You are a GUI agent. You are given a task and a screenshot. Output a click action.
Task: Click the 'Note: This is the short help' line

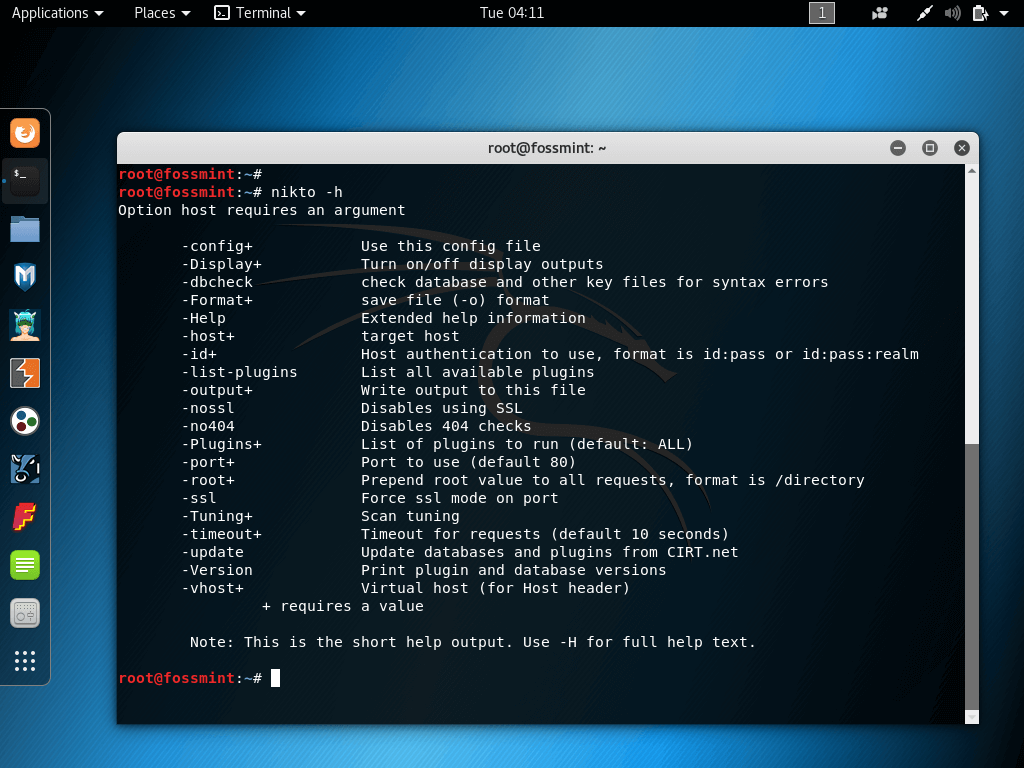click(x=472, y=643)
